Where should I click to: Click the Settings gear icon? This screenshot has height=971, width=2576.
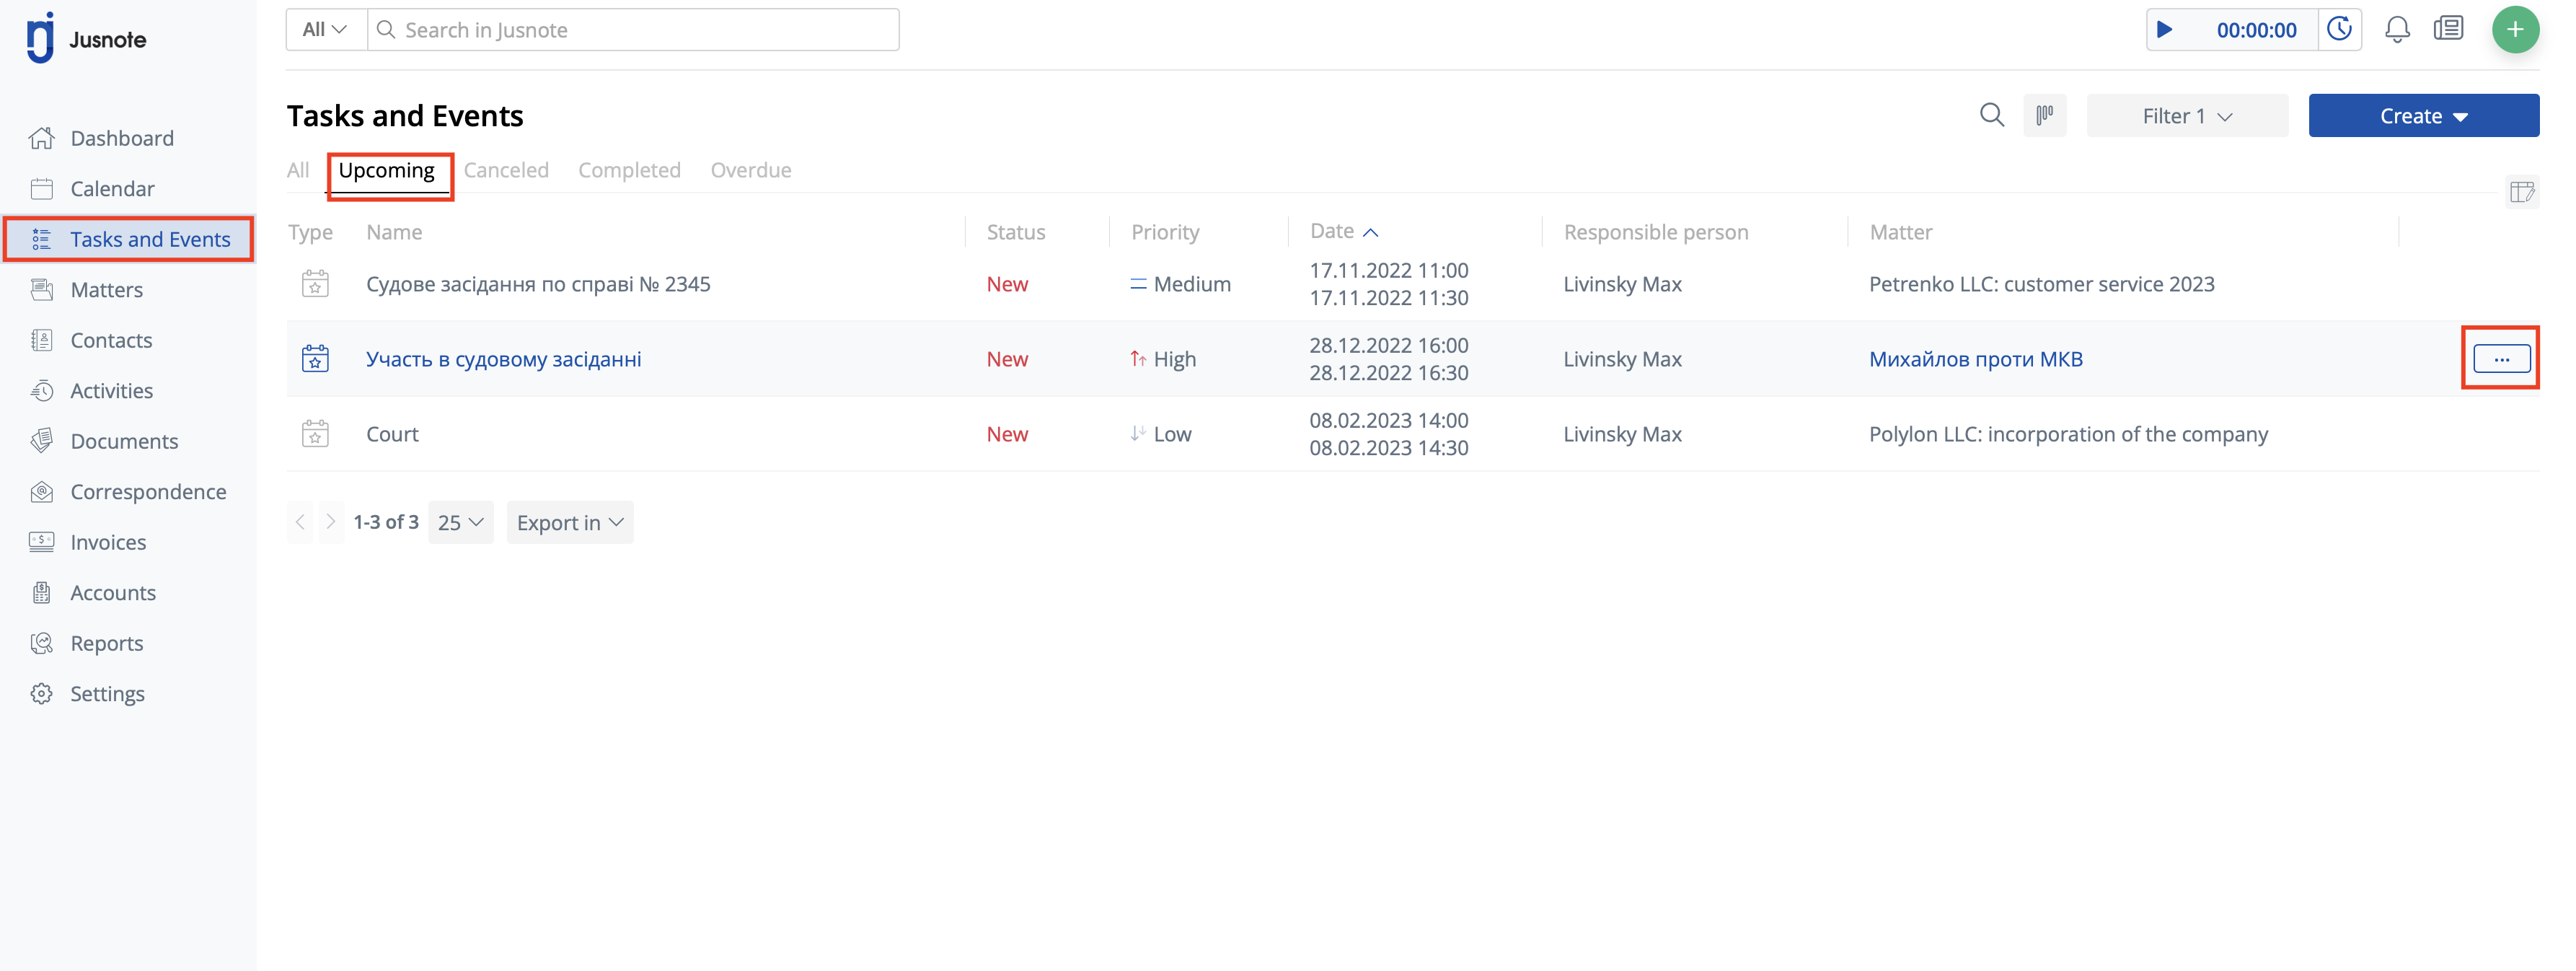click(42, 693)
